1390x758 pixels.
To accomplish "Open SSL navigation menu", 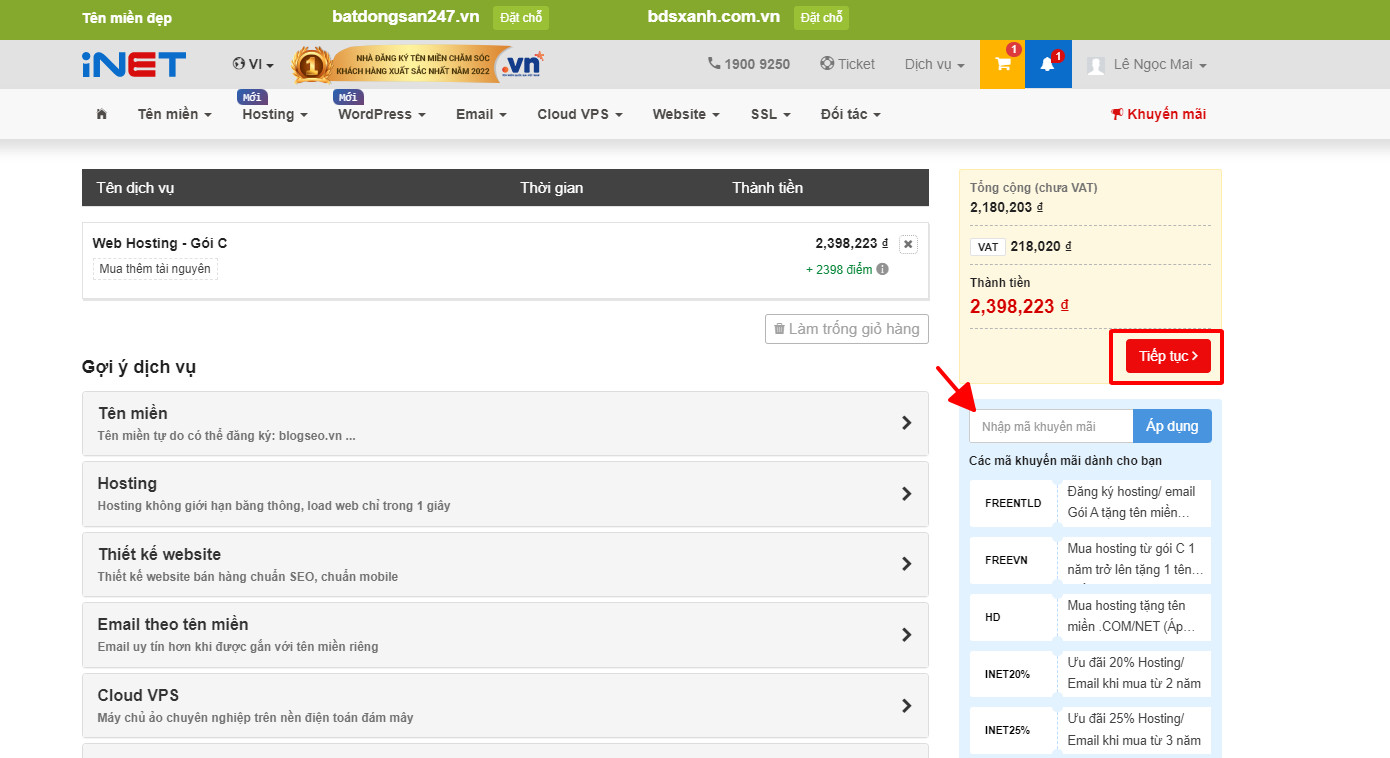I will [x=771, y=114].
